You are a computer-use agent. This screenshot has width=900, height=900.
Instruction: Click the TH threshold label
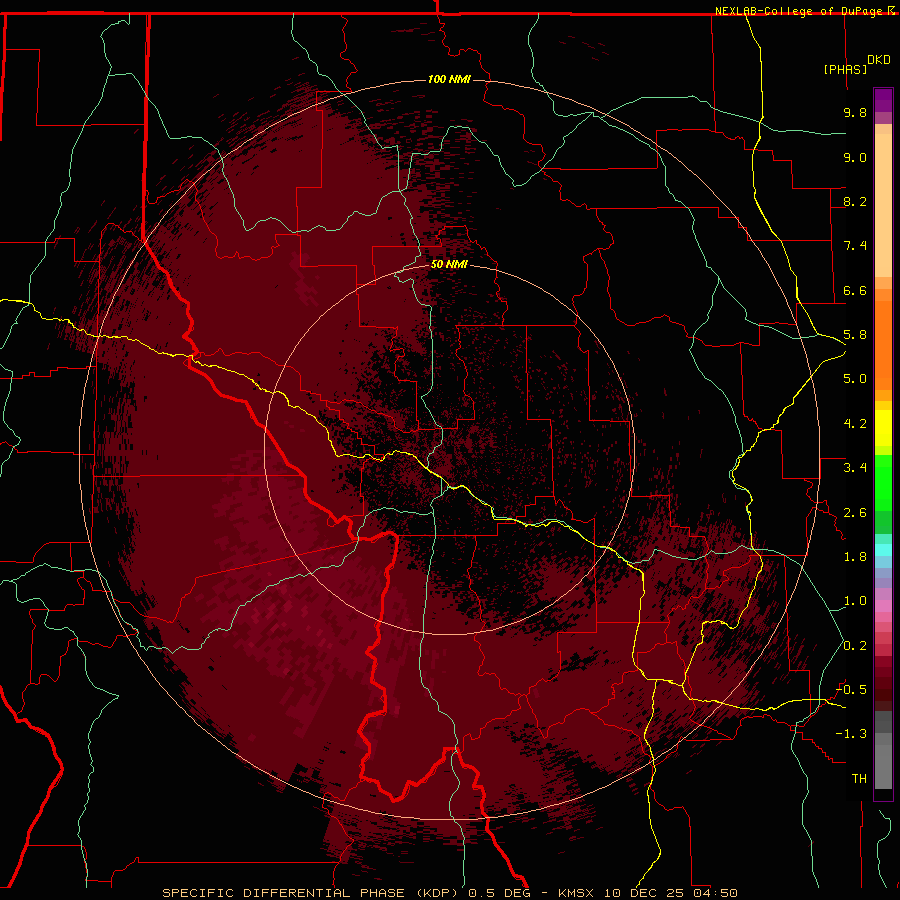(859, 779)
